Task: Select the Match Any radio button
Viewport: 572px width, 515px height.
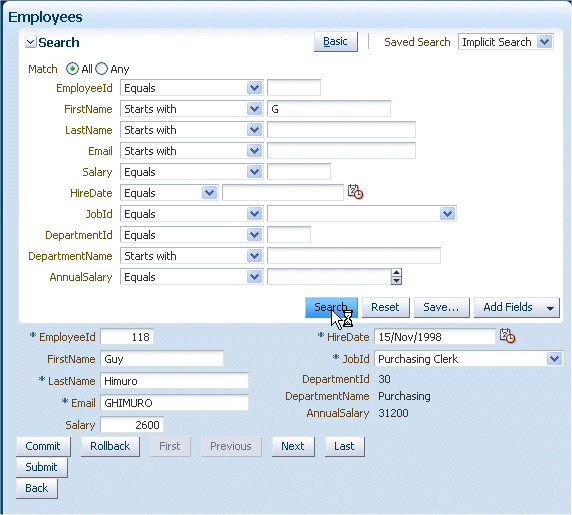Action: 101,69
